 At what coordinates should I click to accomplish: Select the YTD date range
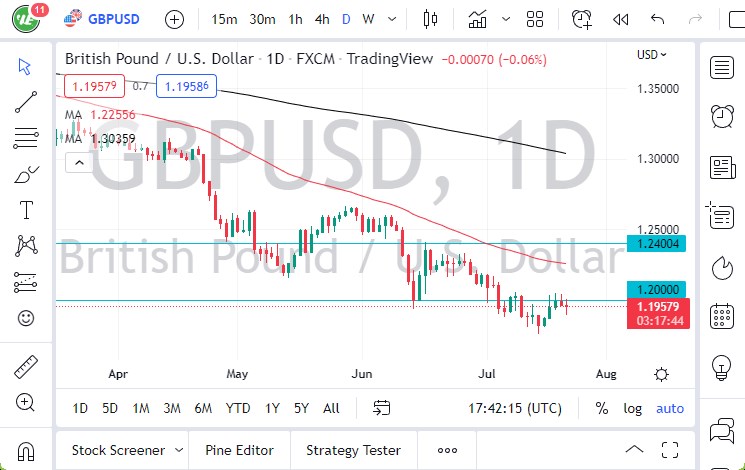coord(238,408)
